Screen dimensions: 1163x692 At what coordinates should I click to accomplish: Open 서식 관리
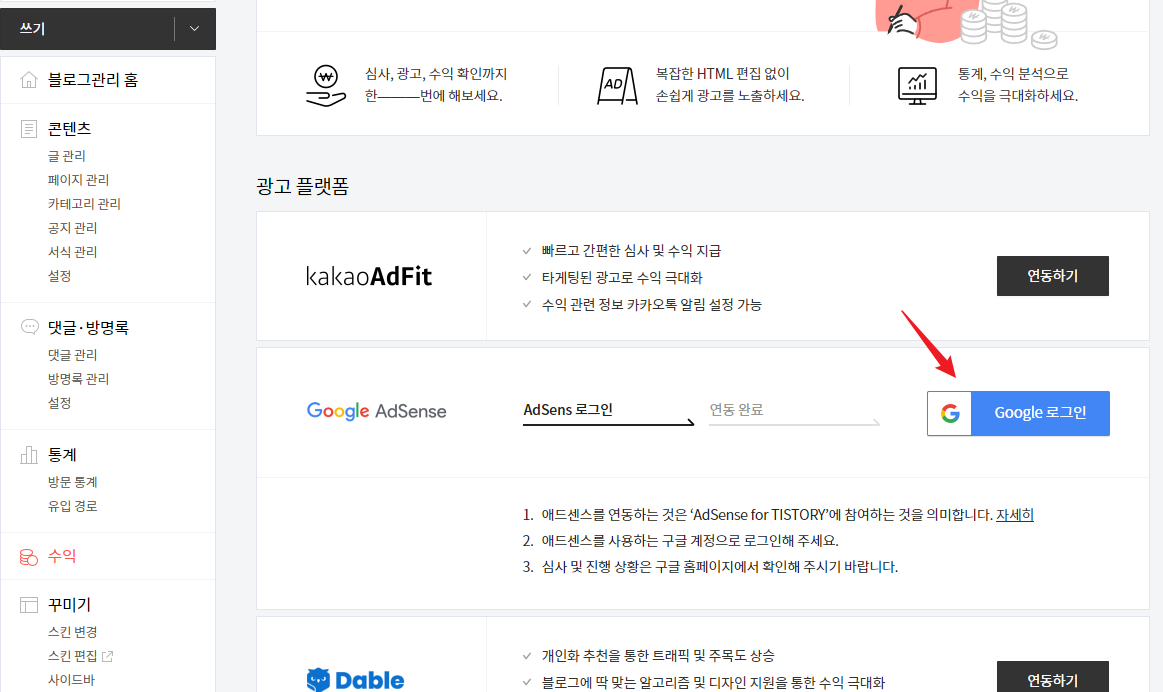[x=73, y=252]
